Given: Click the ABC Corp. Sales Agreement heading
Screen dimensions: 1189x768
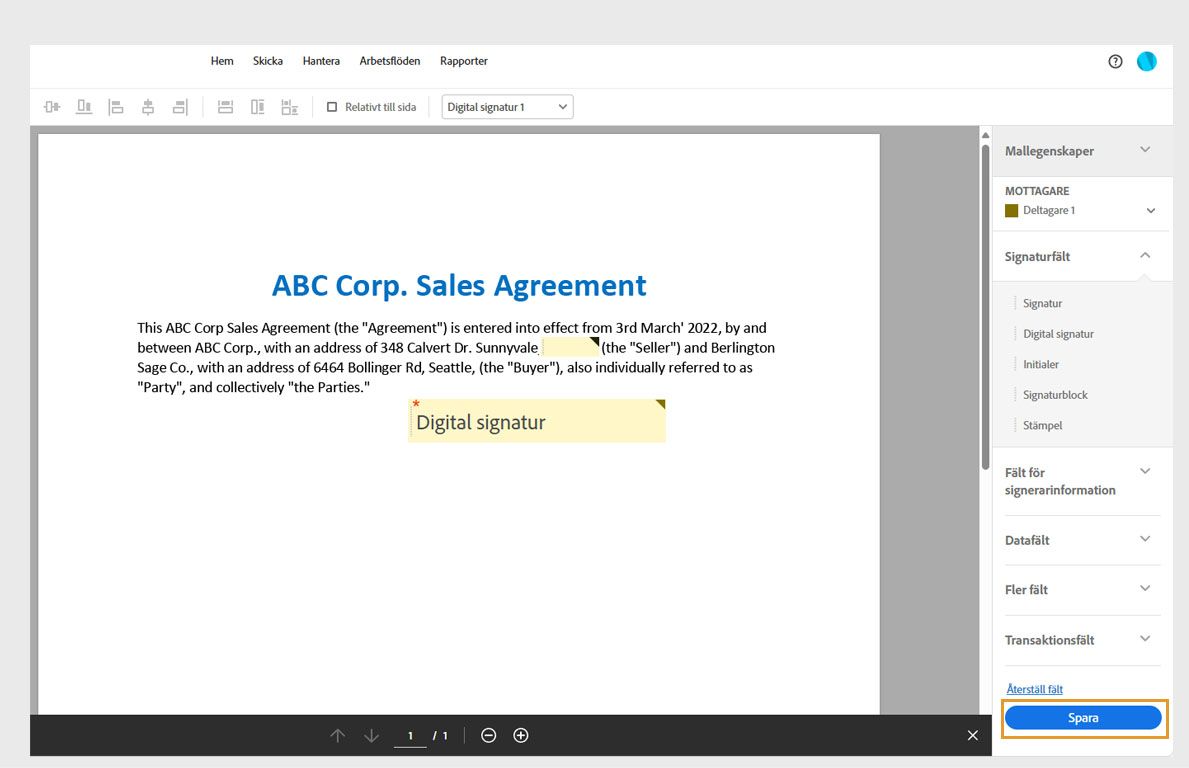Looking at the screenshot, I should point(459,286).
